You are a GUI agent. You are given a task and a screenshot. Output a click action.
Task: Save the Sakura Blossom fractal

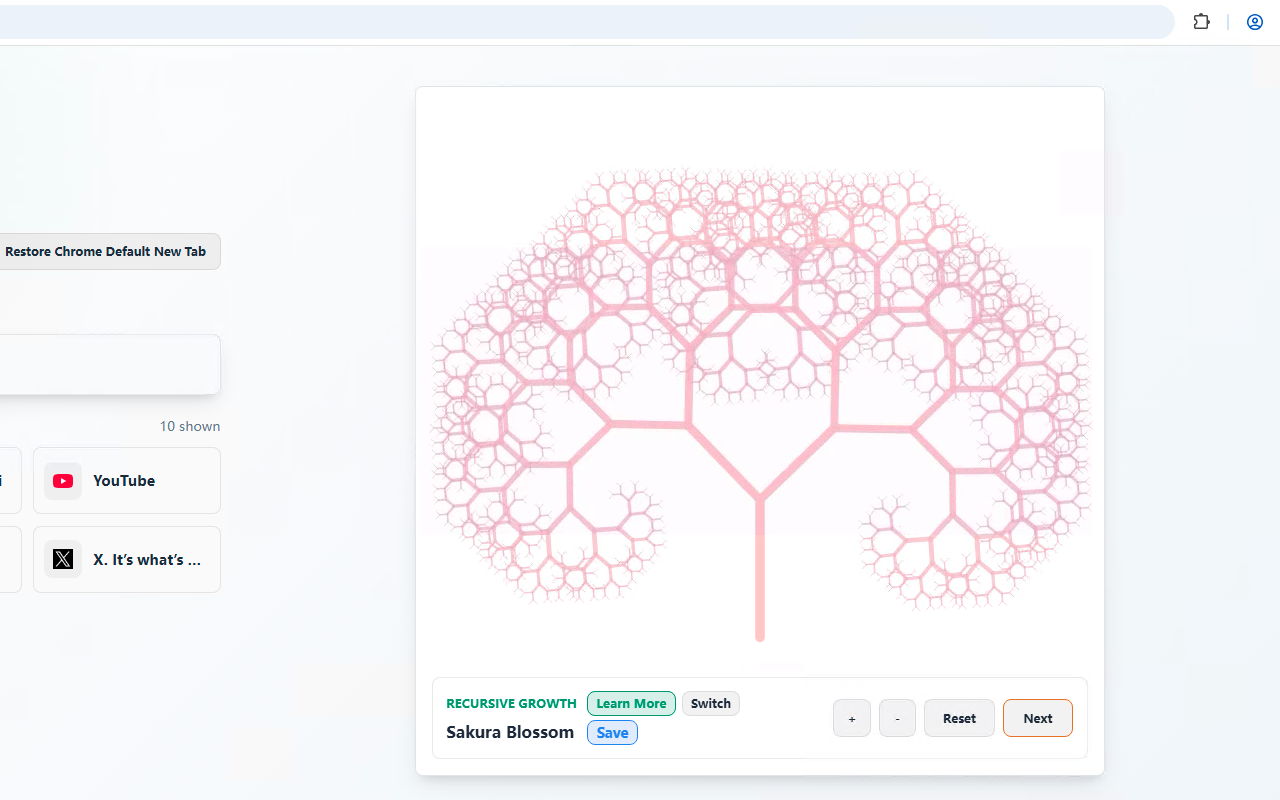(x=612, y=733)
